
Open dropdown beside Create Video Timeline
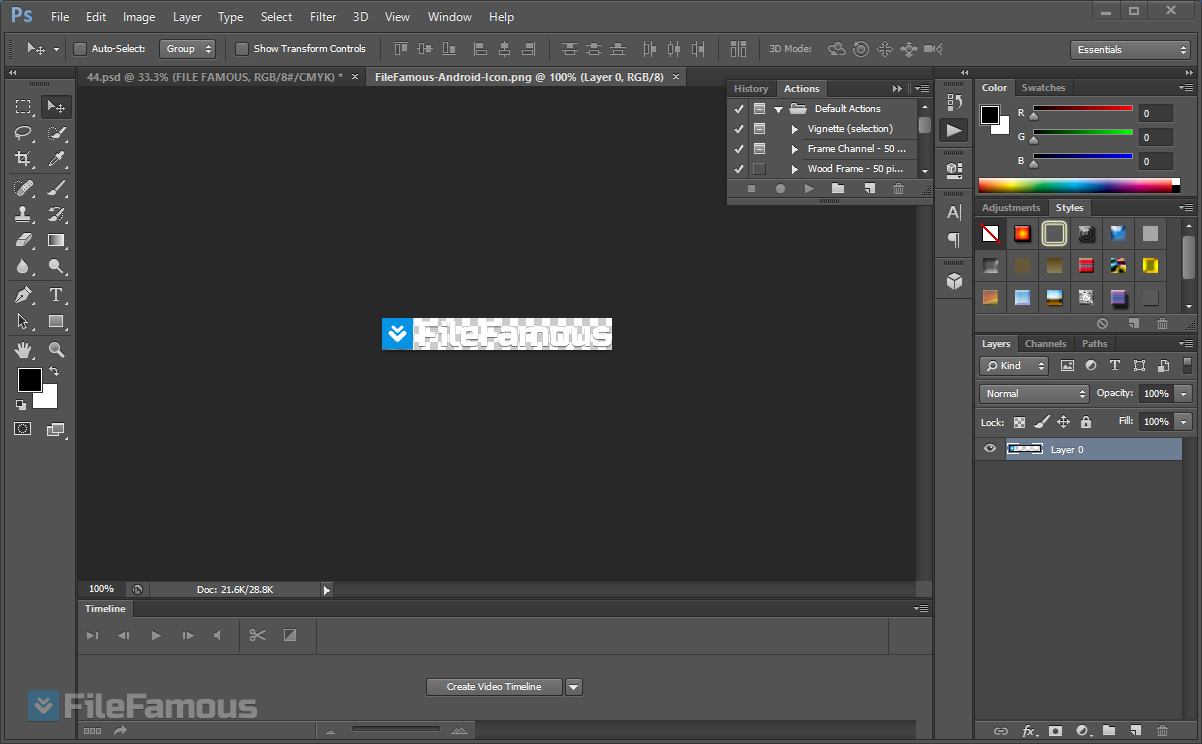[x=574, y=687]
